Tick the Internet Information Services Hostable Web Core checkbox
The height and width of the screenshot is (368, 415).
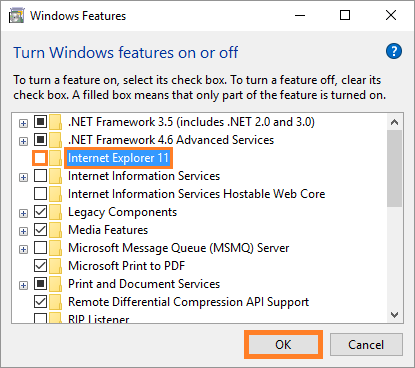40,194
